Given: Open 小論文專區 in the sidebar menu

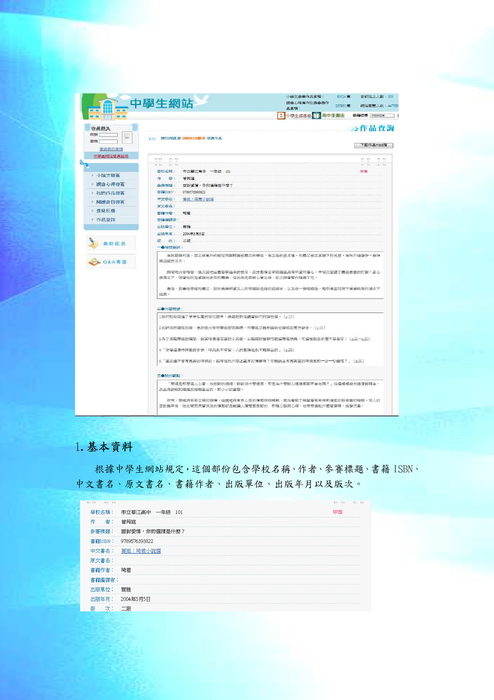Looking at the screenshot, I should 108,175.
